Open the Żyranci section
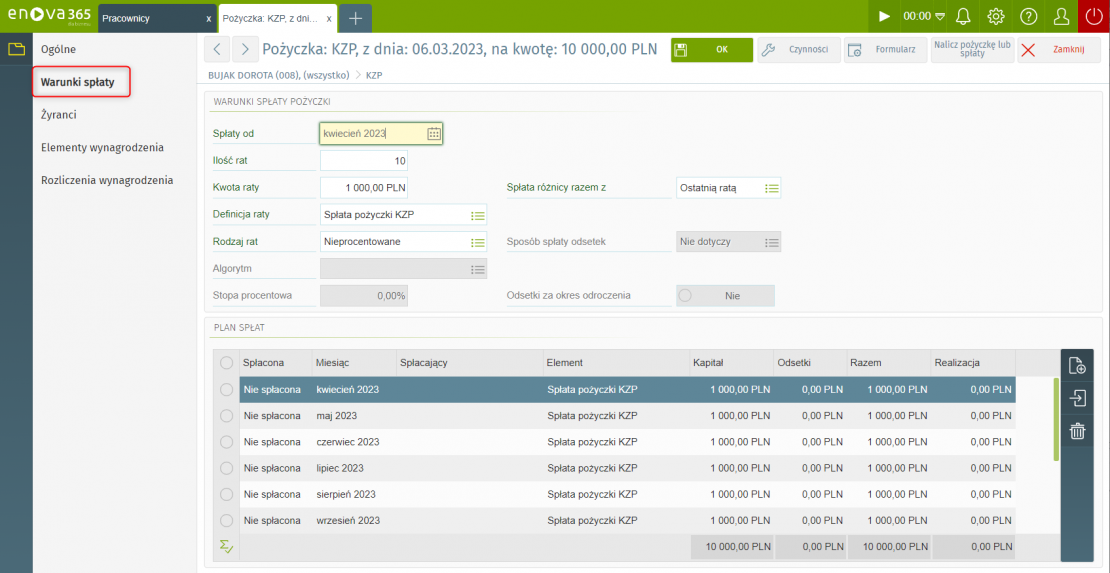The image size is (1110, 573). pyautogui.click(x=59, y=115)
